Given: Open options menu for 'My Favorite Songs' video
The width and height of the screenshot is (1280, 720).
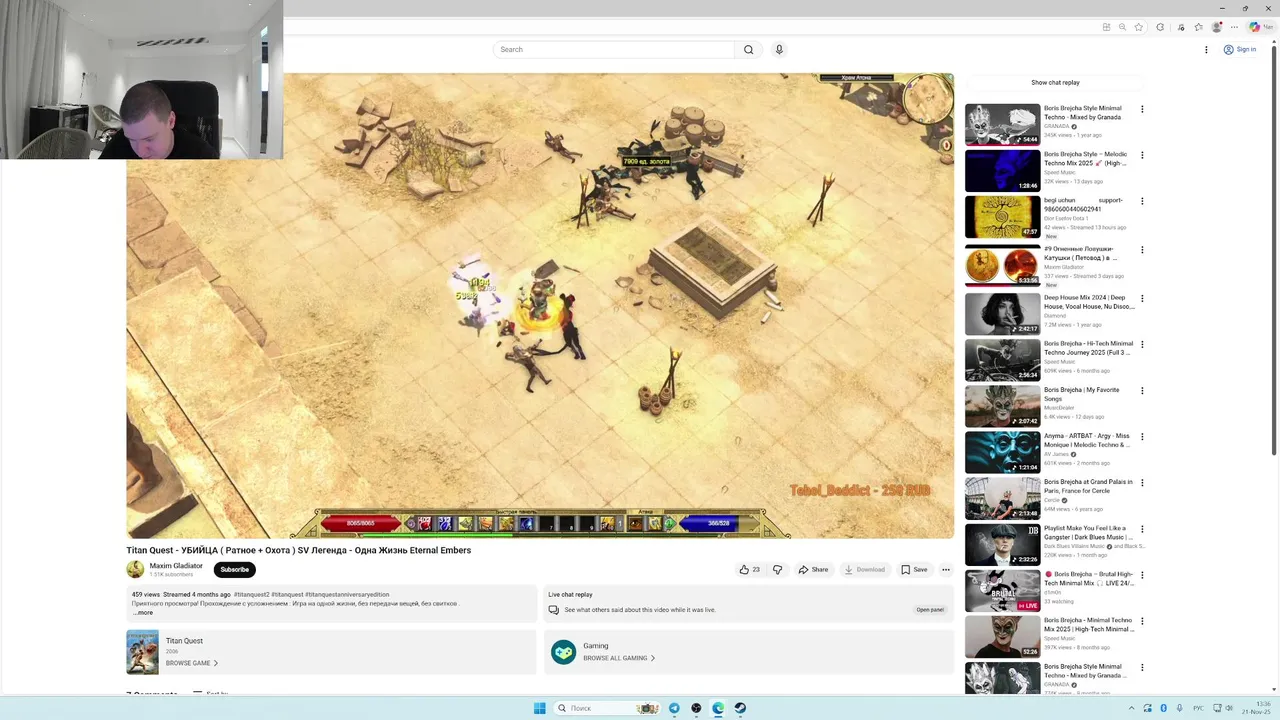Looking at the screenshot, I should pyautogui.click(x=1142, y=390).
